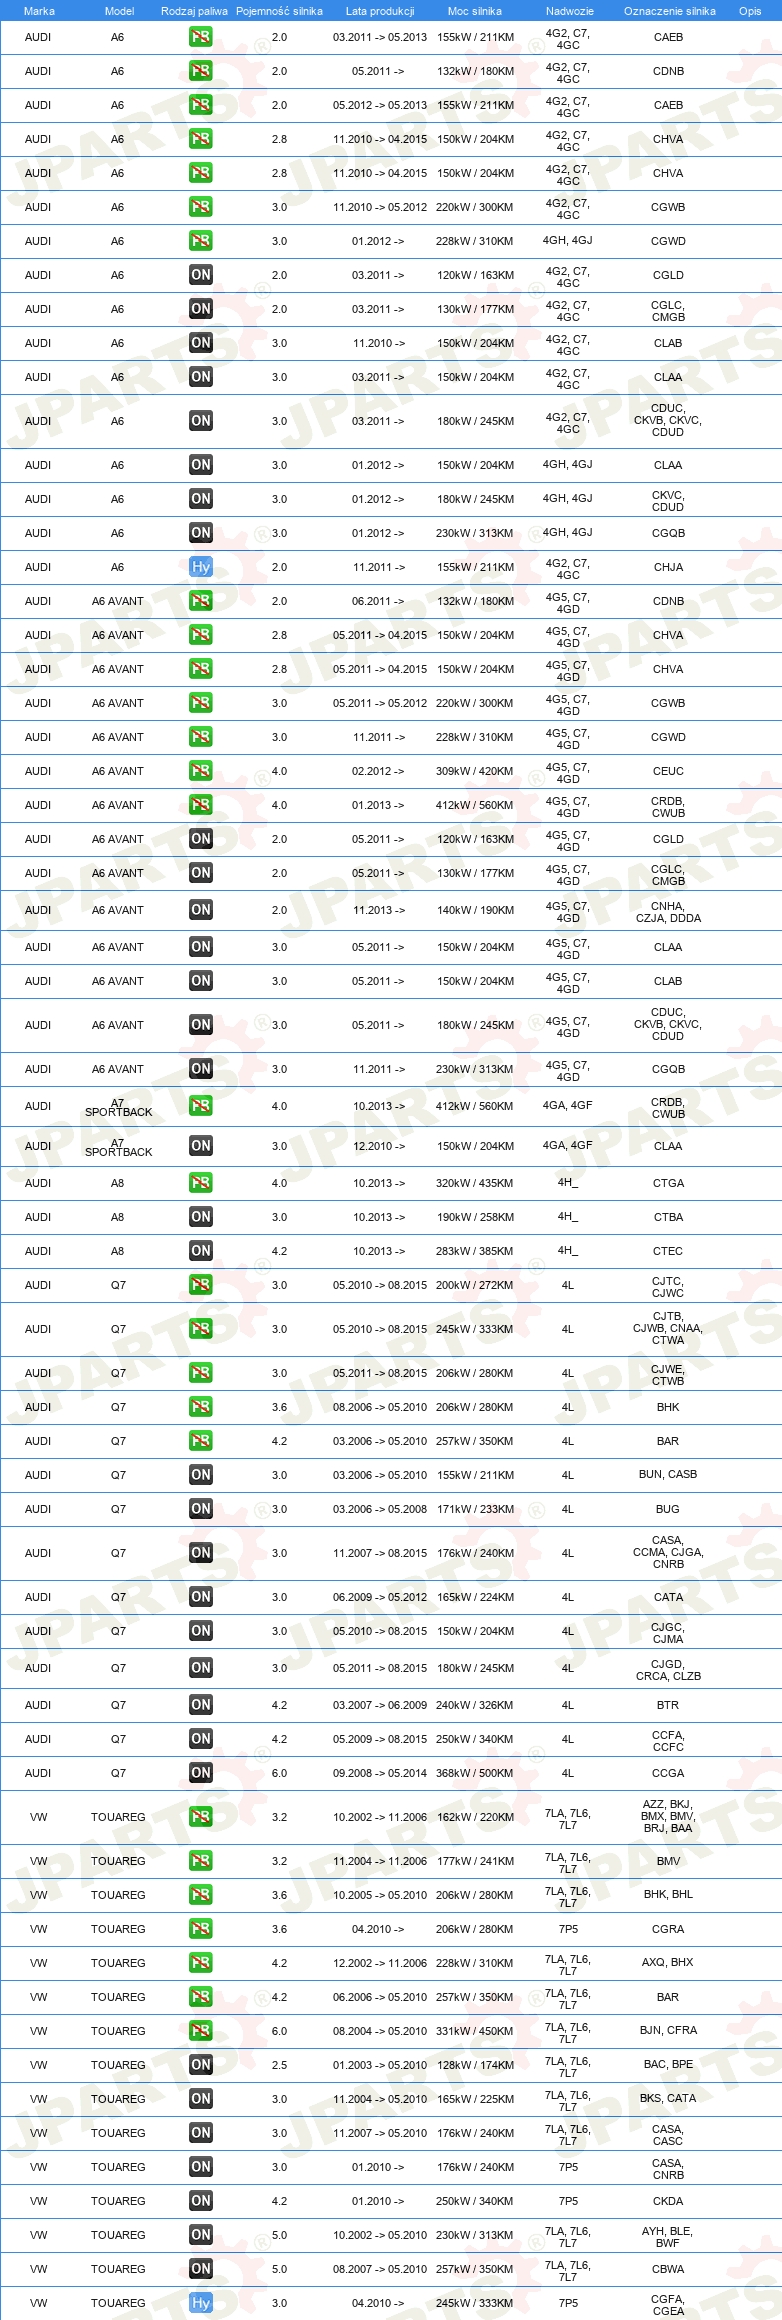This screenshot has height=2320, width=782.
Task: Click the engine code 'CJGD, CRCA, CLZB'
Action: pos(668,1670)
